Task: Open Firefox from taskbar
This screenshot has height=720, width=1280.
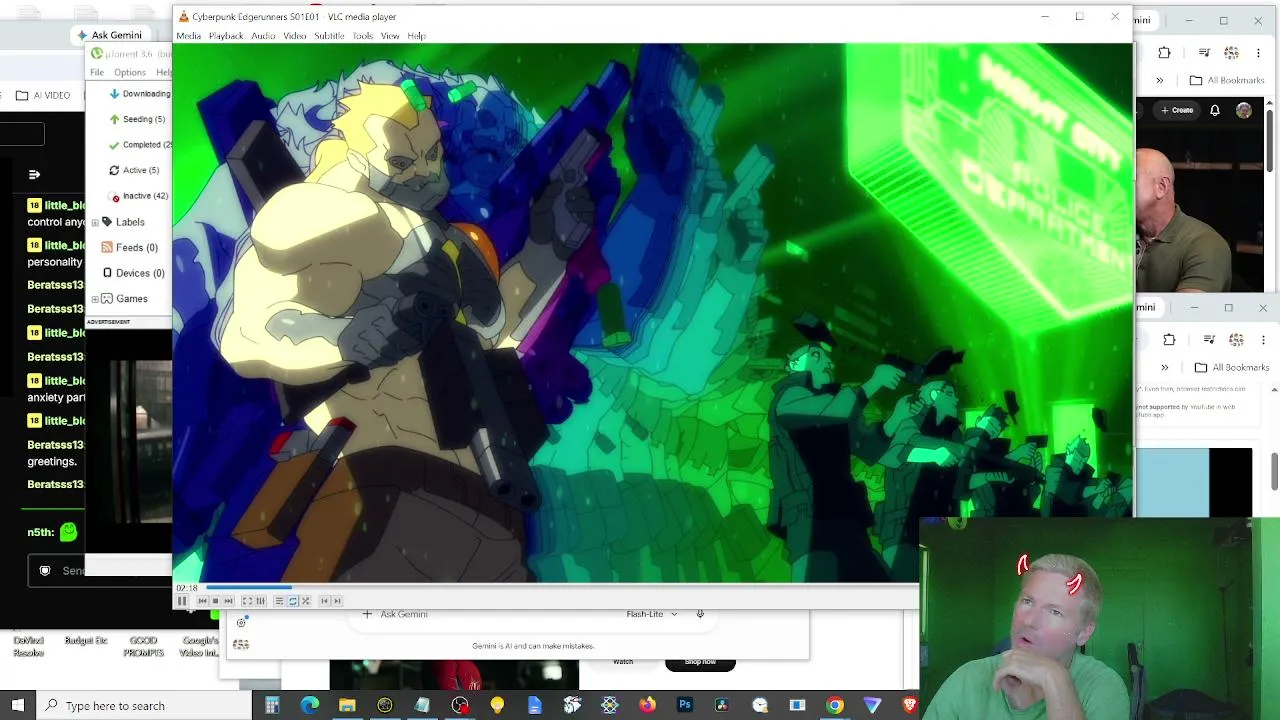Action: 647,706
